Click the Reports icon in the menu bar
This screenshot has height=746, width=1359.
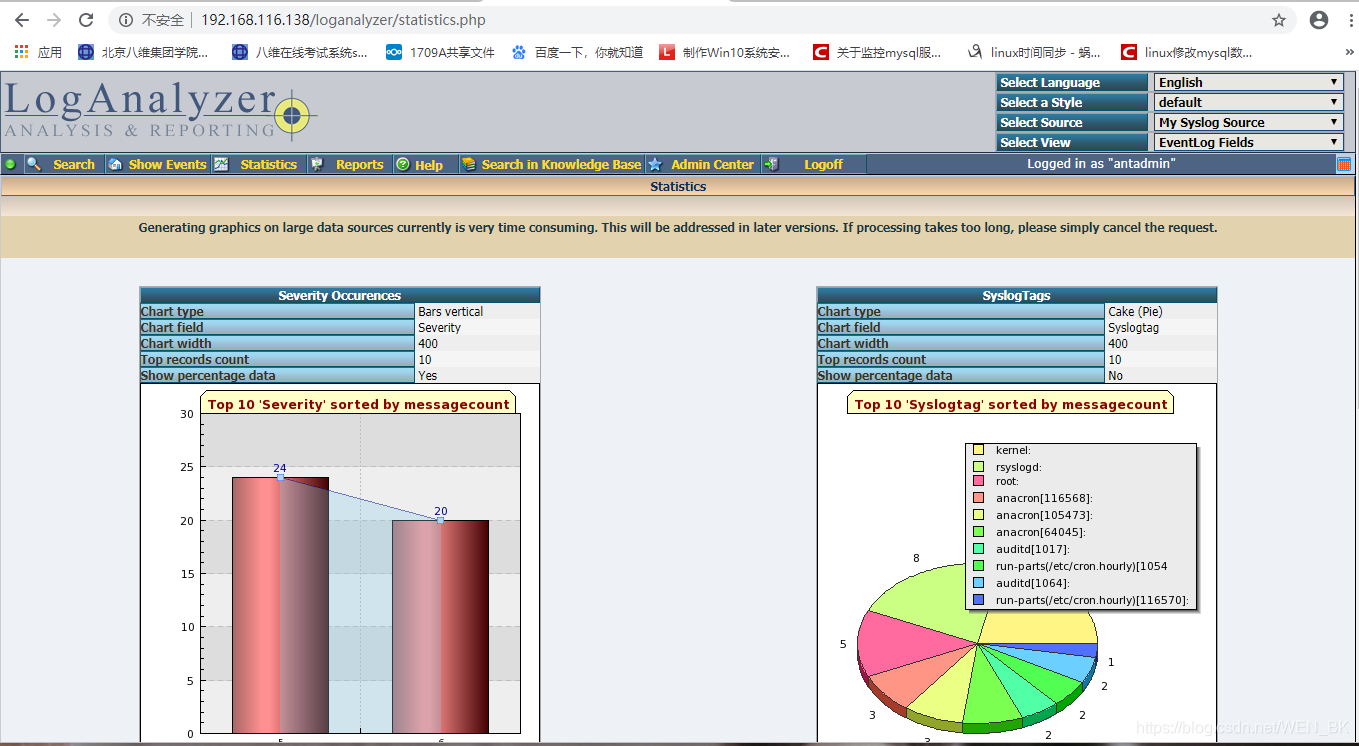[317, 164]
